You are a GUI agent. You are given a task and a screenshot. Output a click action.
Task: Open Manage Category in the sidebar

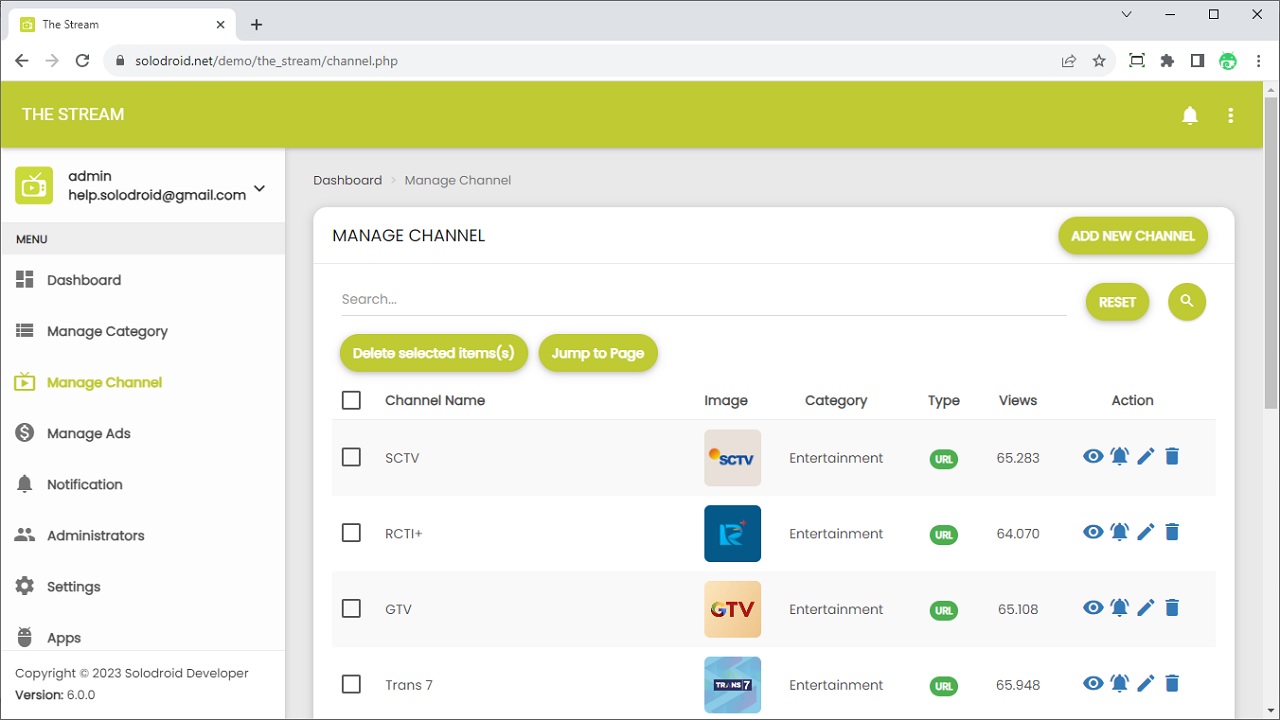[107, 331]
